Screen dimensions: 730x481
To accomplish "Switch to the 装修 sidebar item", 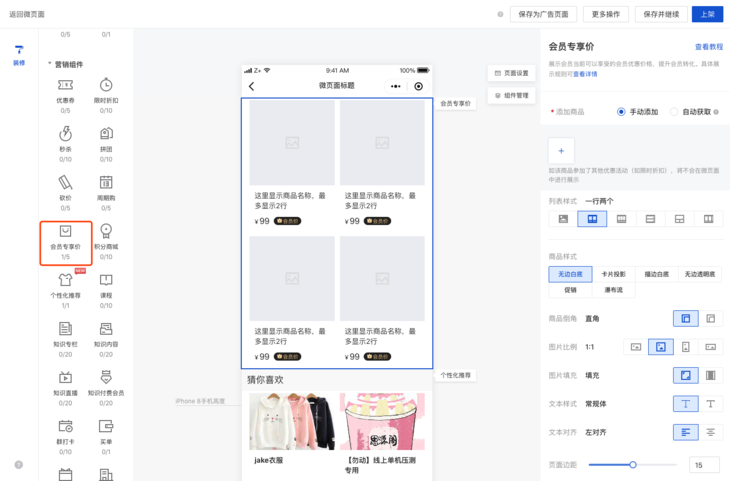I will [18, 54].
